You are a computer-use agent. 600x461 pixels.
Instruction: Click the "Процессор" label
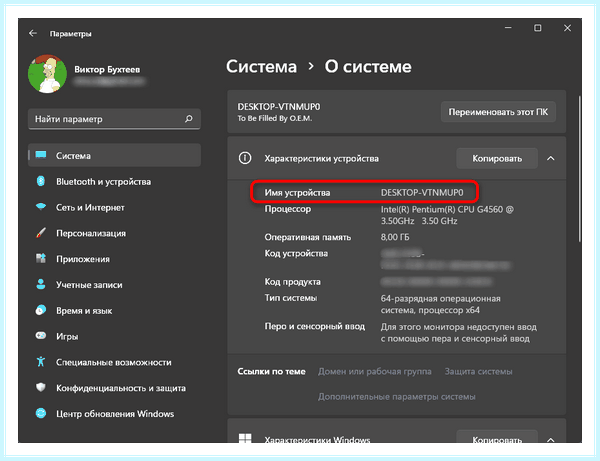tap(288, 209)
